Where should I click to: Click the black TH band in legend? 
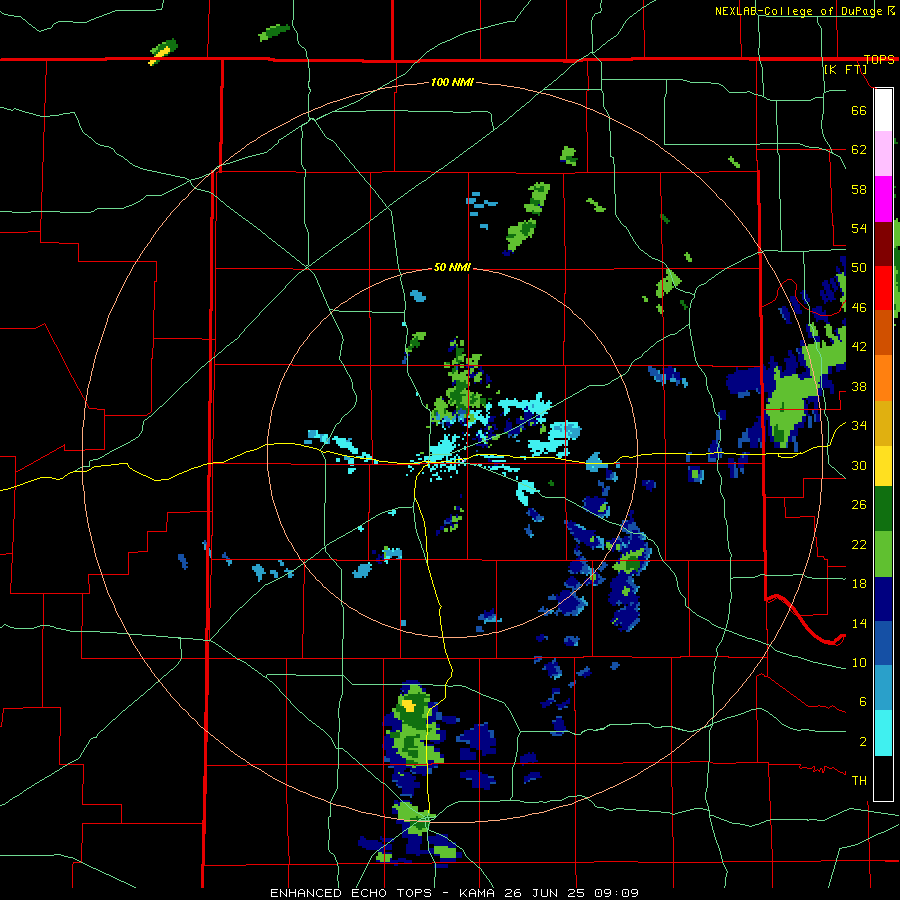(883, 778)
